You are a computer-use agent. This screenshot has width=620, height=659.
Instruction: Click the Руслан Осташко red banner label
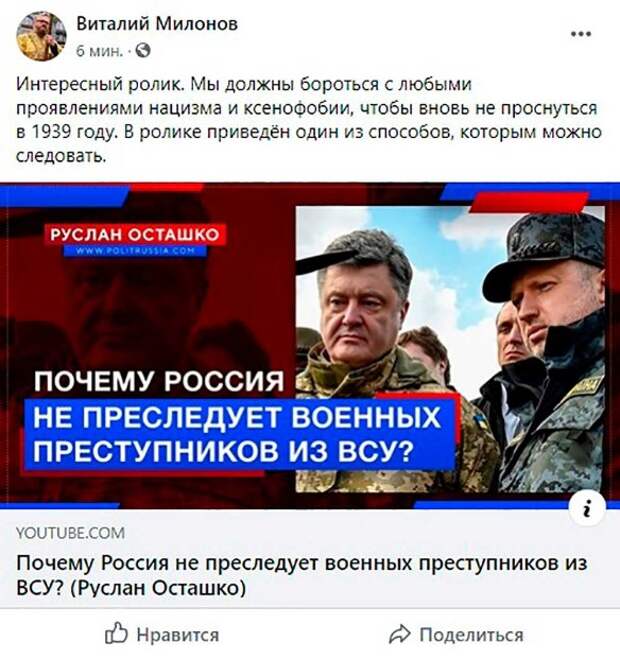point(135,235)
